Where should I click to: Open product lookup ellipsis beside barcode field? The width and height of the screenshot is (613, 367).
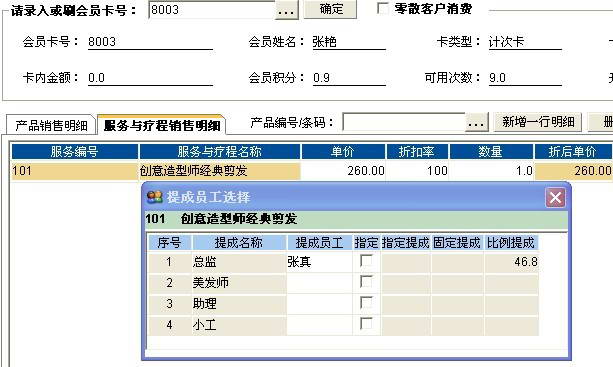pyautogui.click(x=477, y=123)
